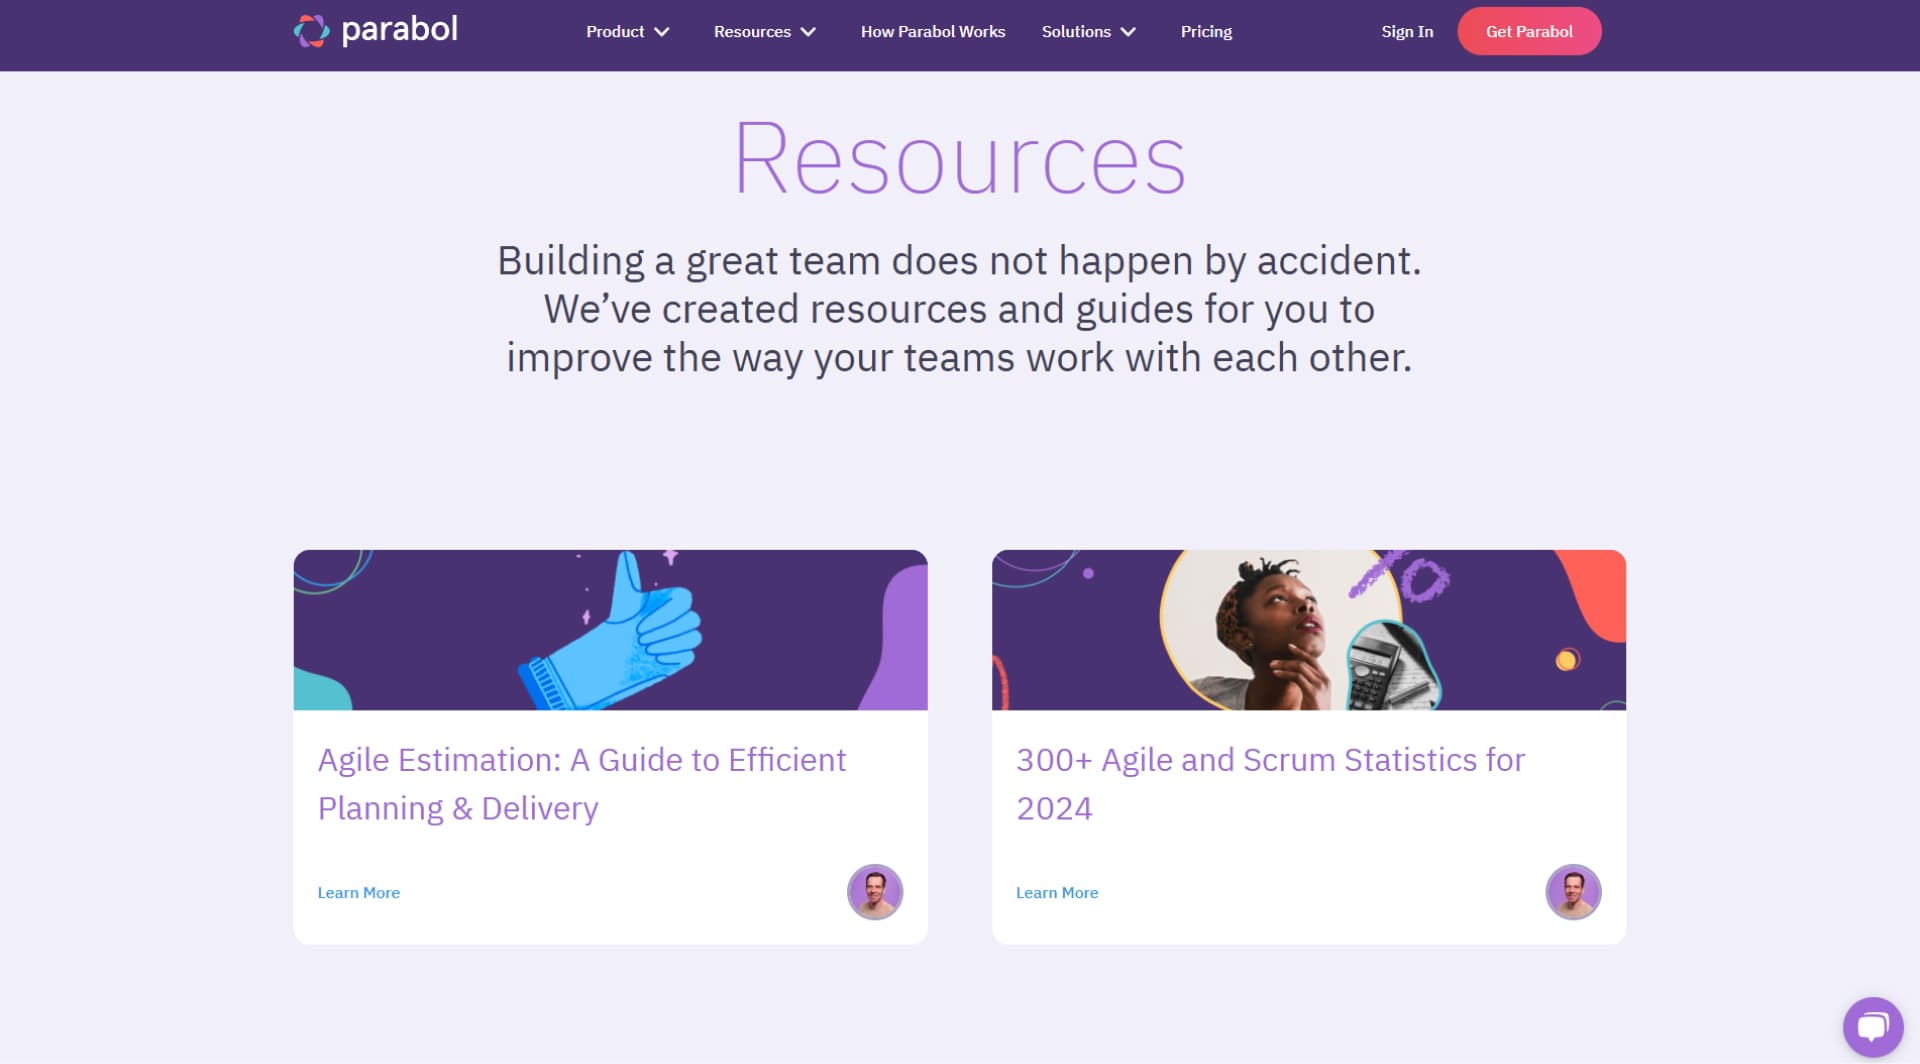Viewport: 1920px width, 1064px height.
Task: Click the Parabol logo icon
Action: click(x=311, y=31)
